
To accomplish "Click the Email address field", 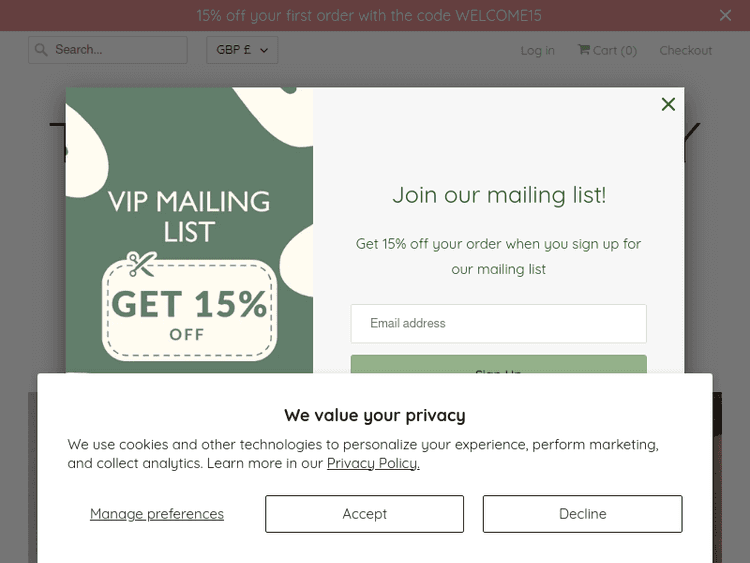I will [498, 324].
